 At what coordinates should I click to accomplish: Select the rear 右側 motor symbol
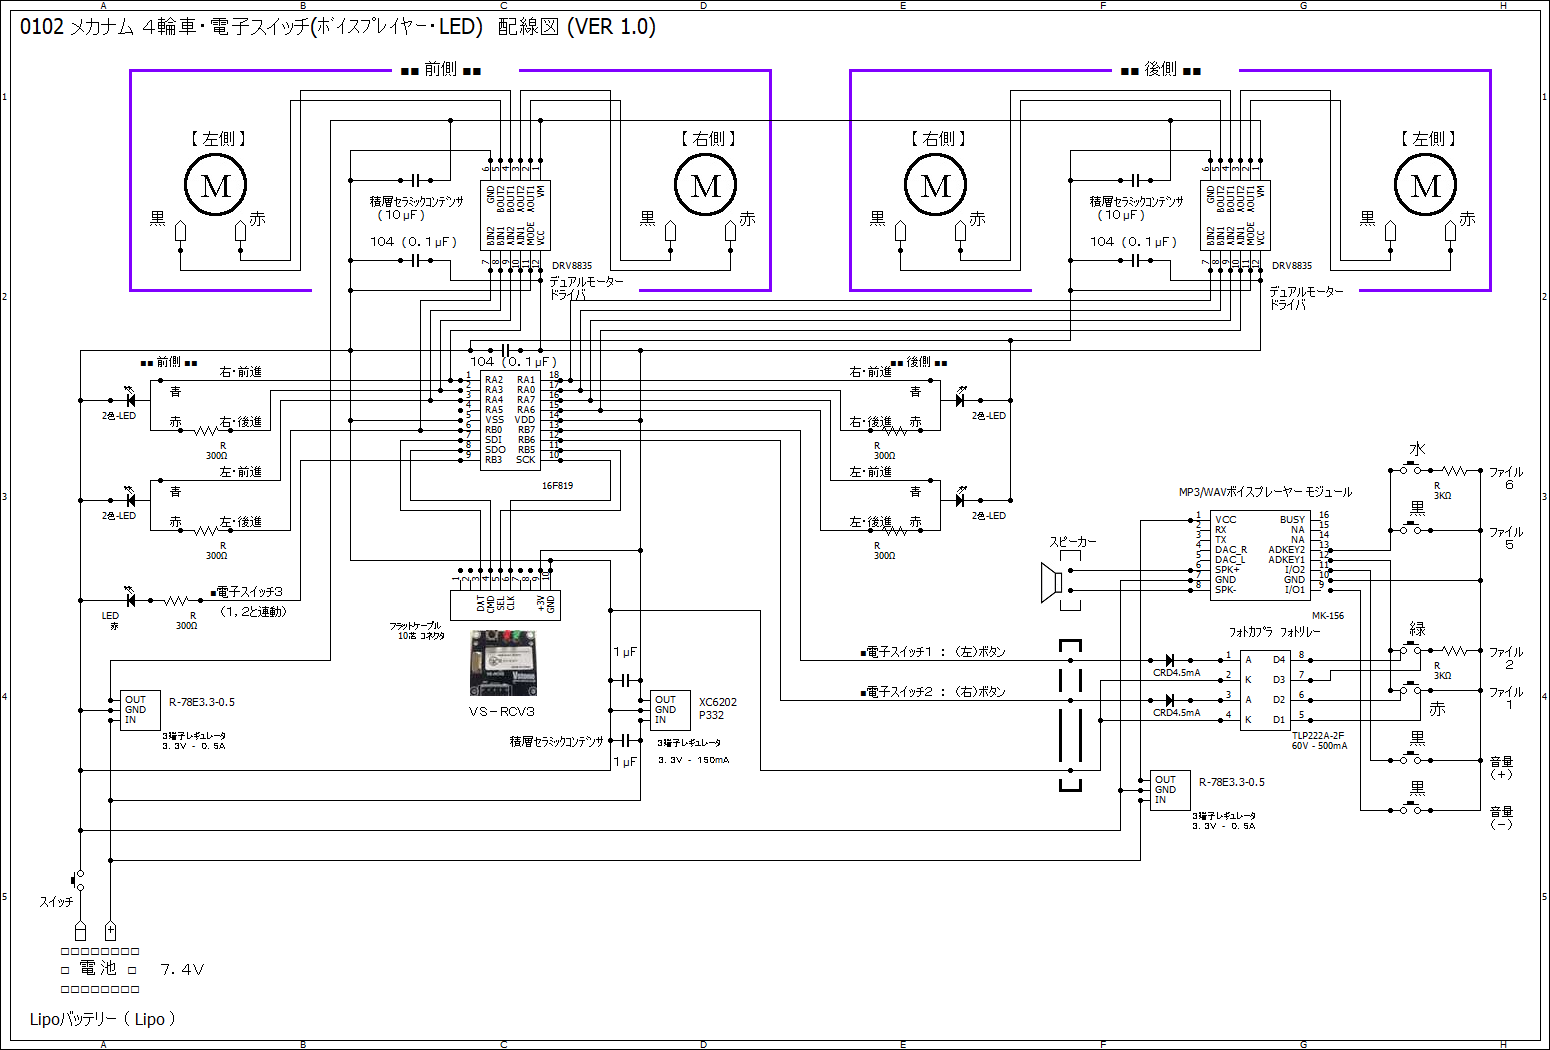[935, 186]
